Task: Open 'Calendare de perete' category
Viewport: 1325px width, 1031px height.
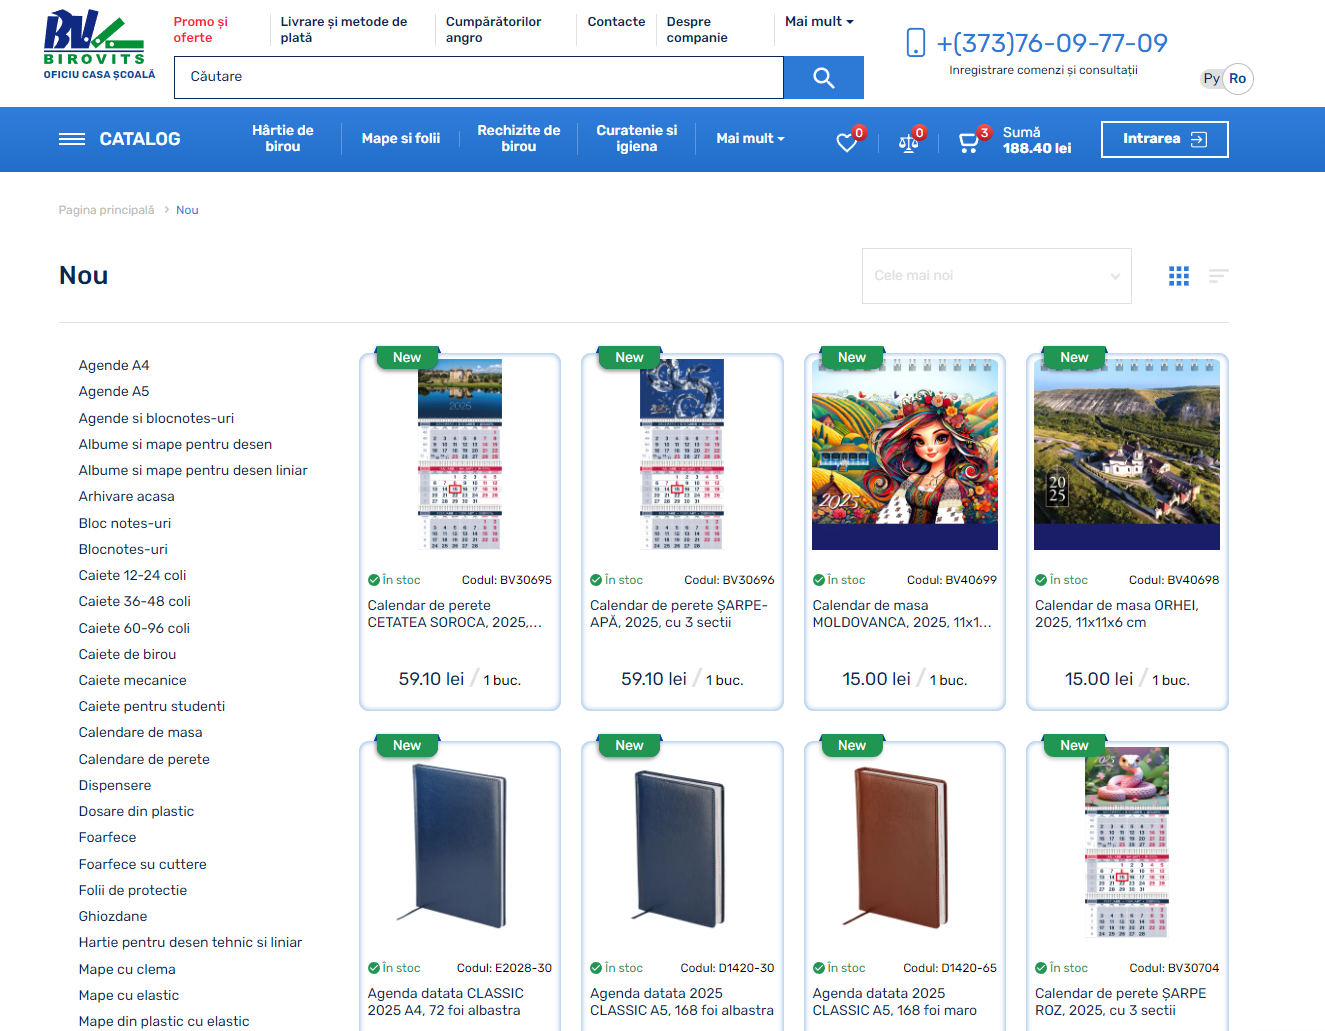Action: click(x=144, y=759)
